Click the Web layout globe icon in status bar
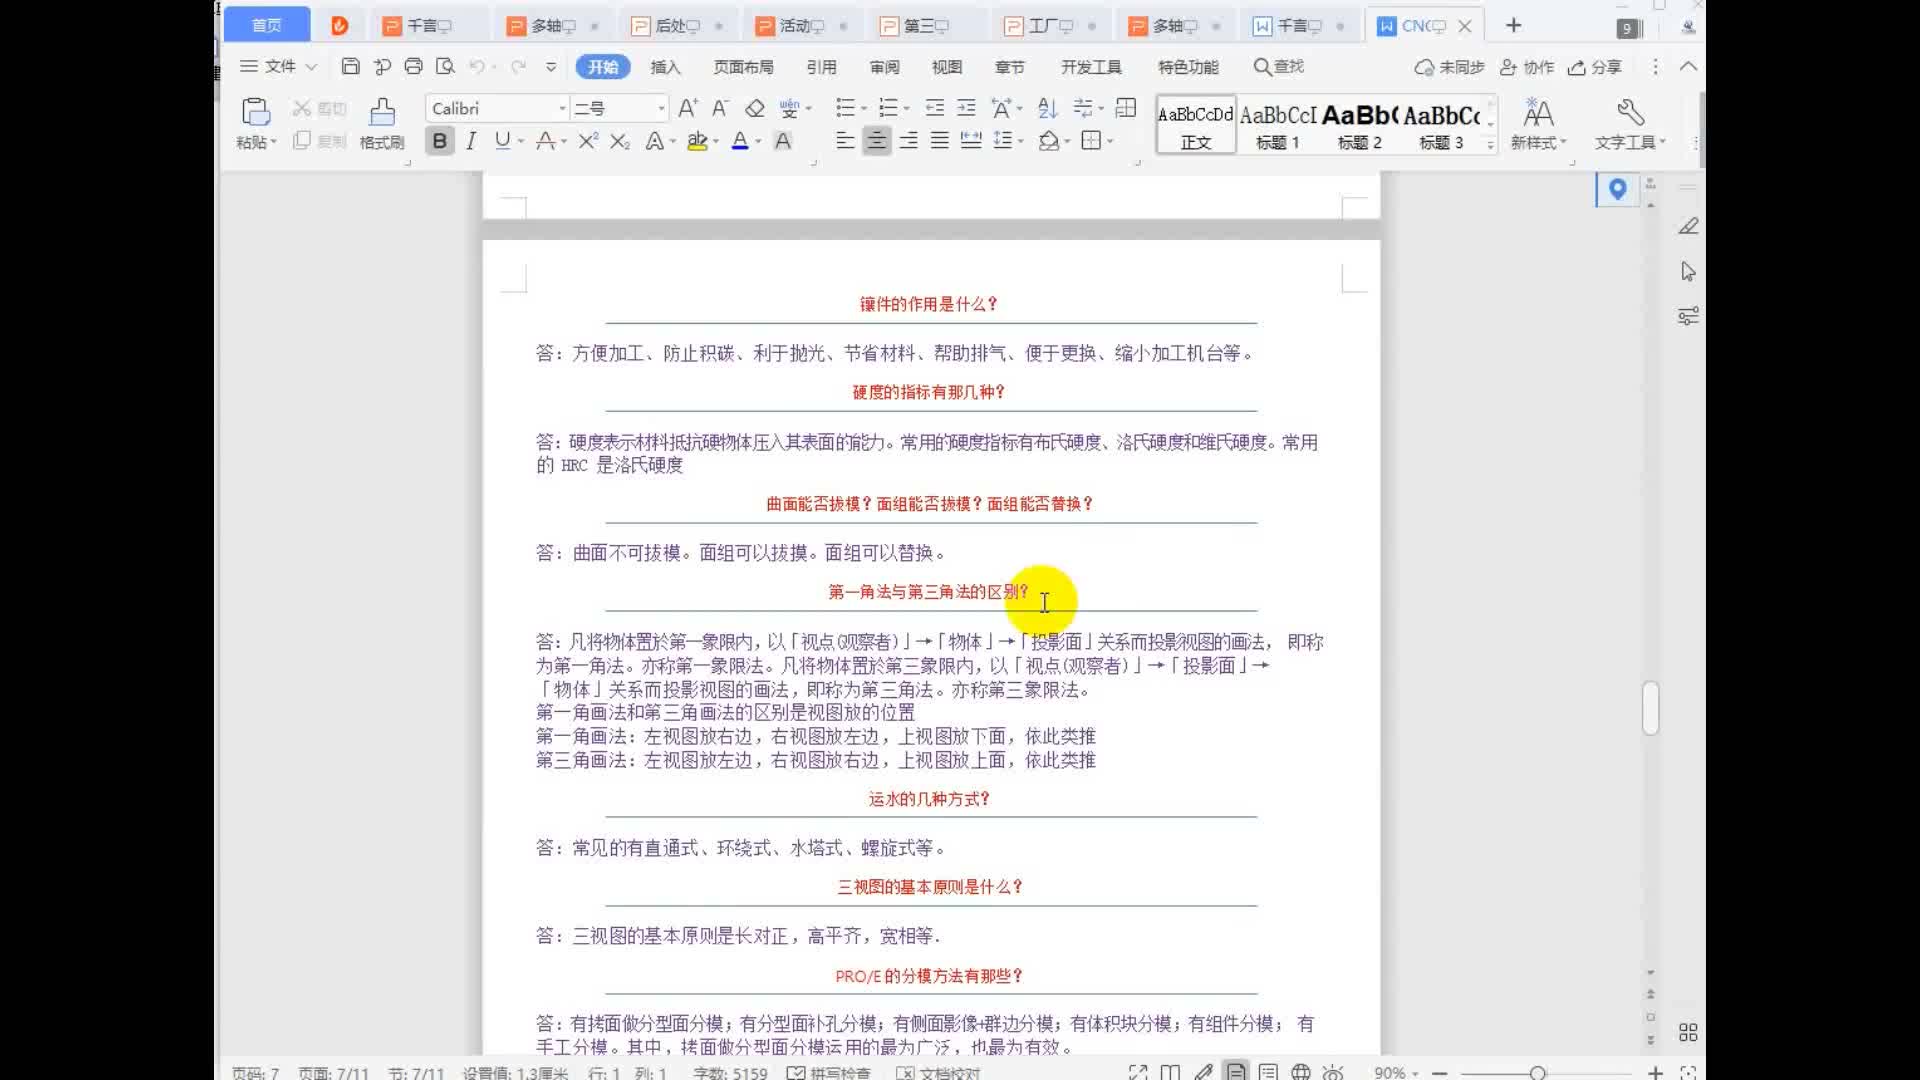This screenshot has width=1920, height=1080. click(x=1301, y=1072)
